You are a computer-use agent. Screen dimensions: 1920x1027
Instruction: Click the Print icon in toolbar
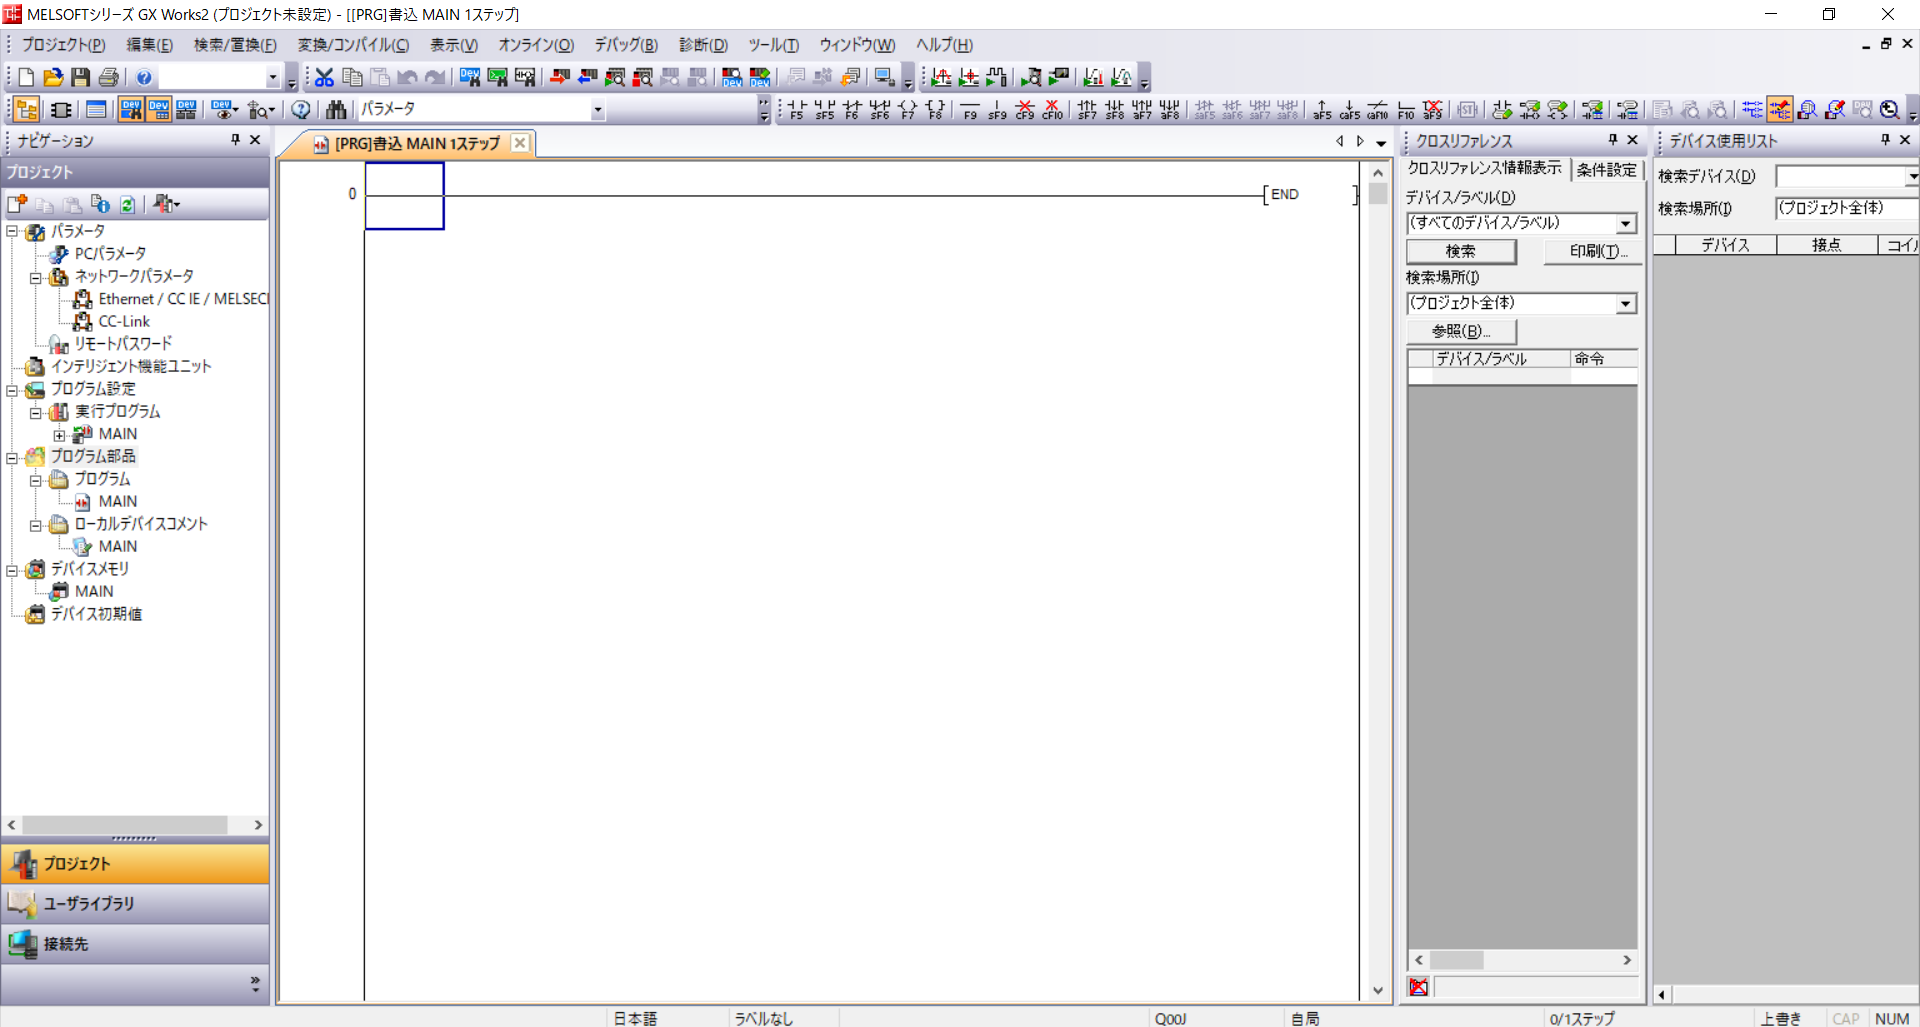click(108, 77)
